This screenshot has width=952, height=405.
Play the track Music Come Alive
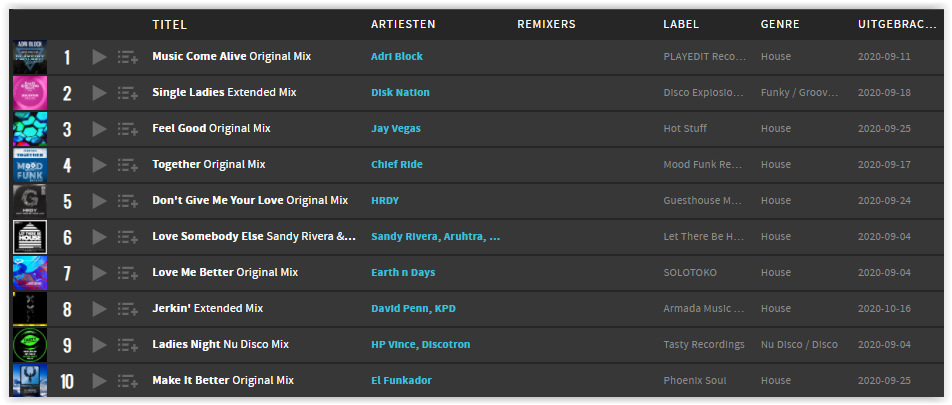pyautogui.click(x=100, y=57)
